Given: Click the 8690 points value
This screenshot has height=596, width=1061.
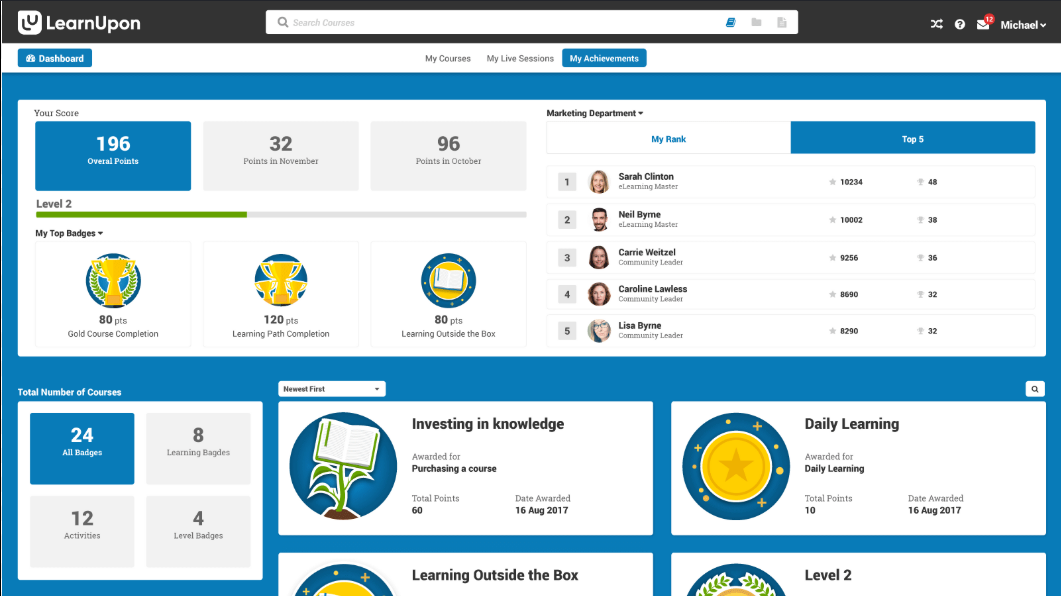Looking at the screenshot, I should pos(849,294).
